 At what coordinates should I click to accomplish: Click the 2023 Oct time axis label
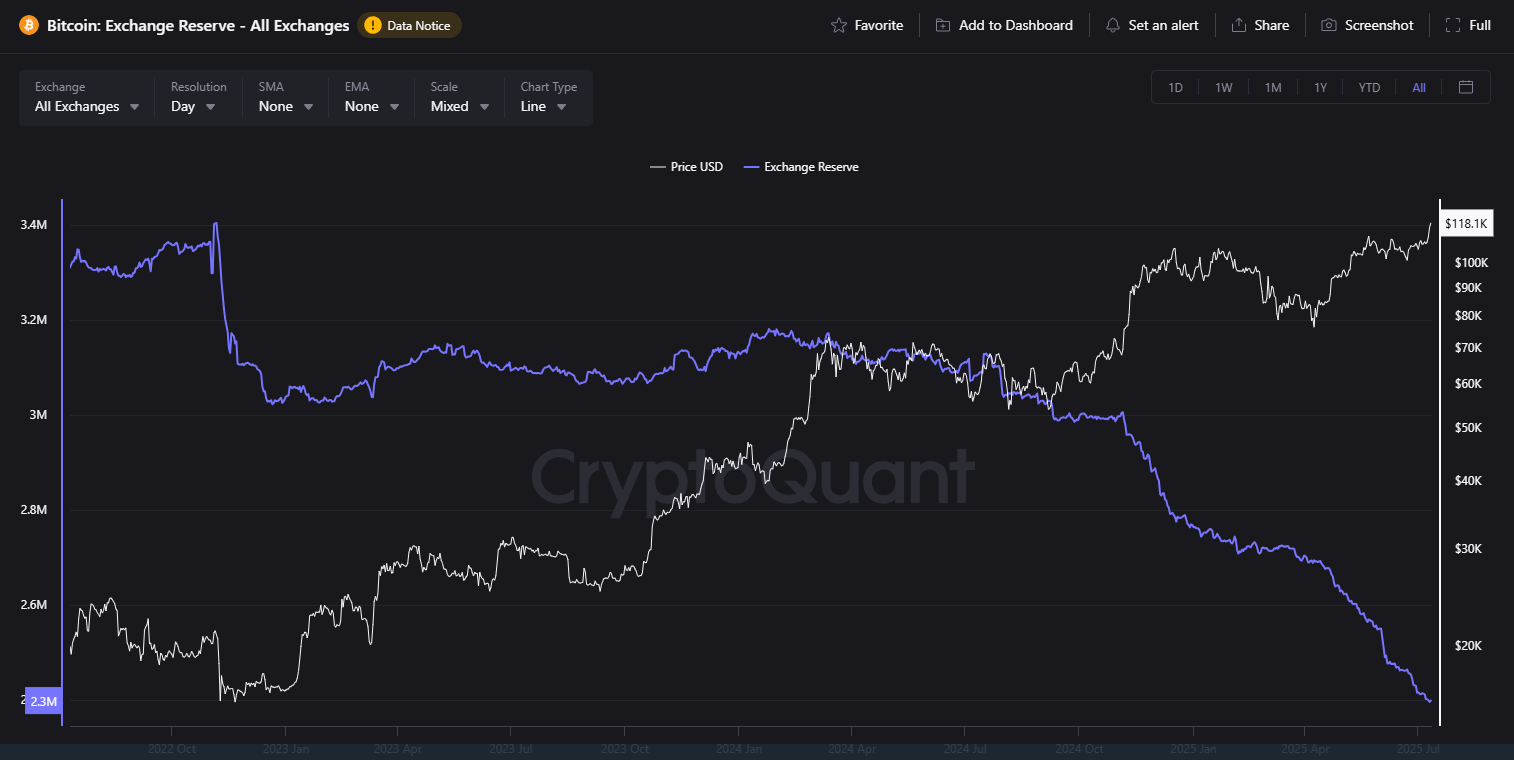coord(626,748)
